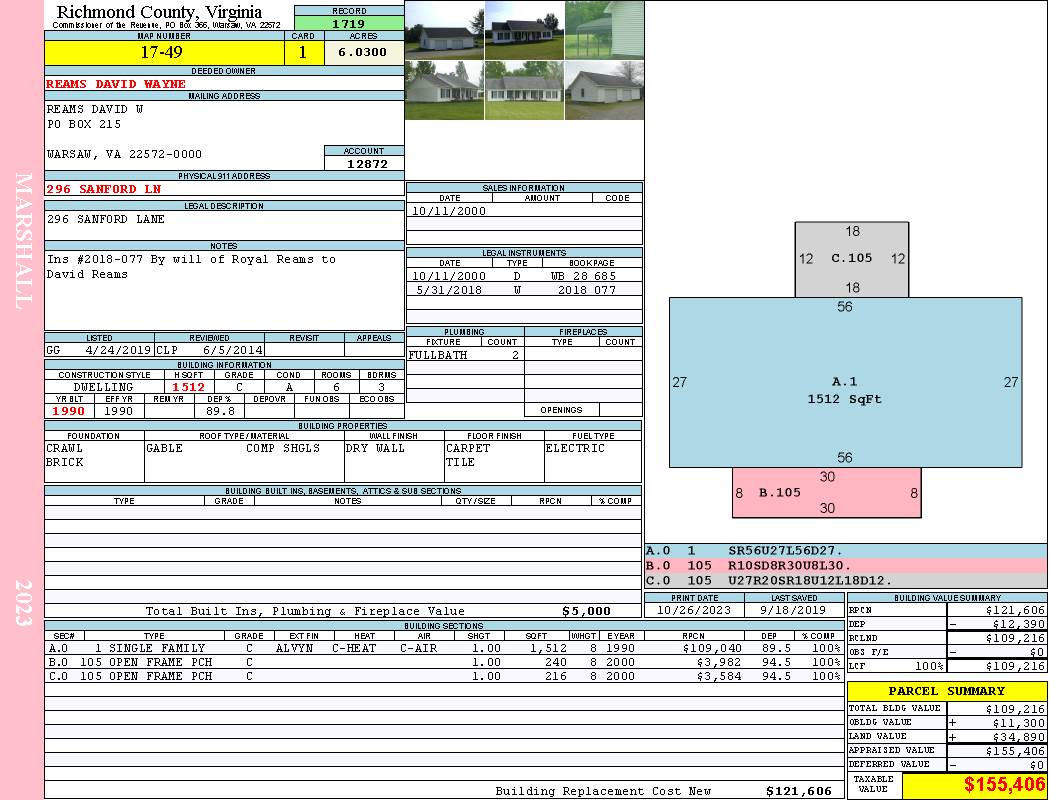Click the DEP deduction $12,390
1050x800 pixels.
[1018, 624]
